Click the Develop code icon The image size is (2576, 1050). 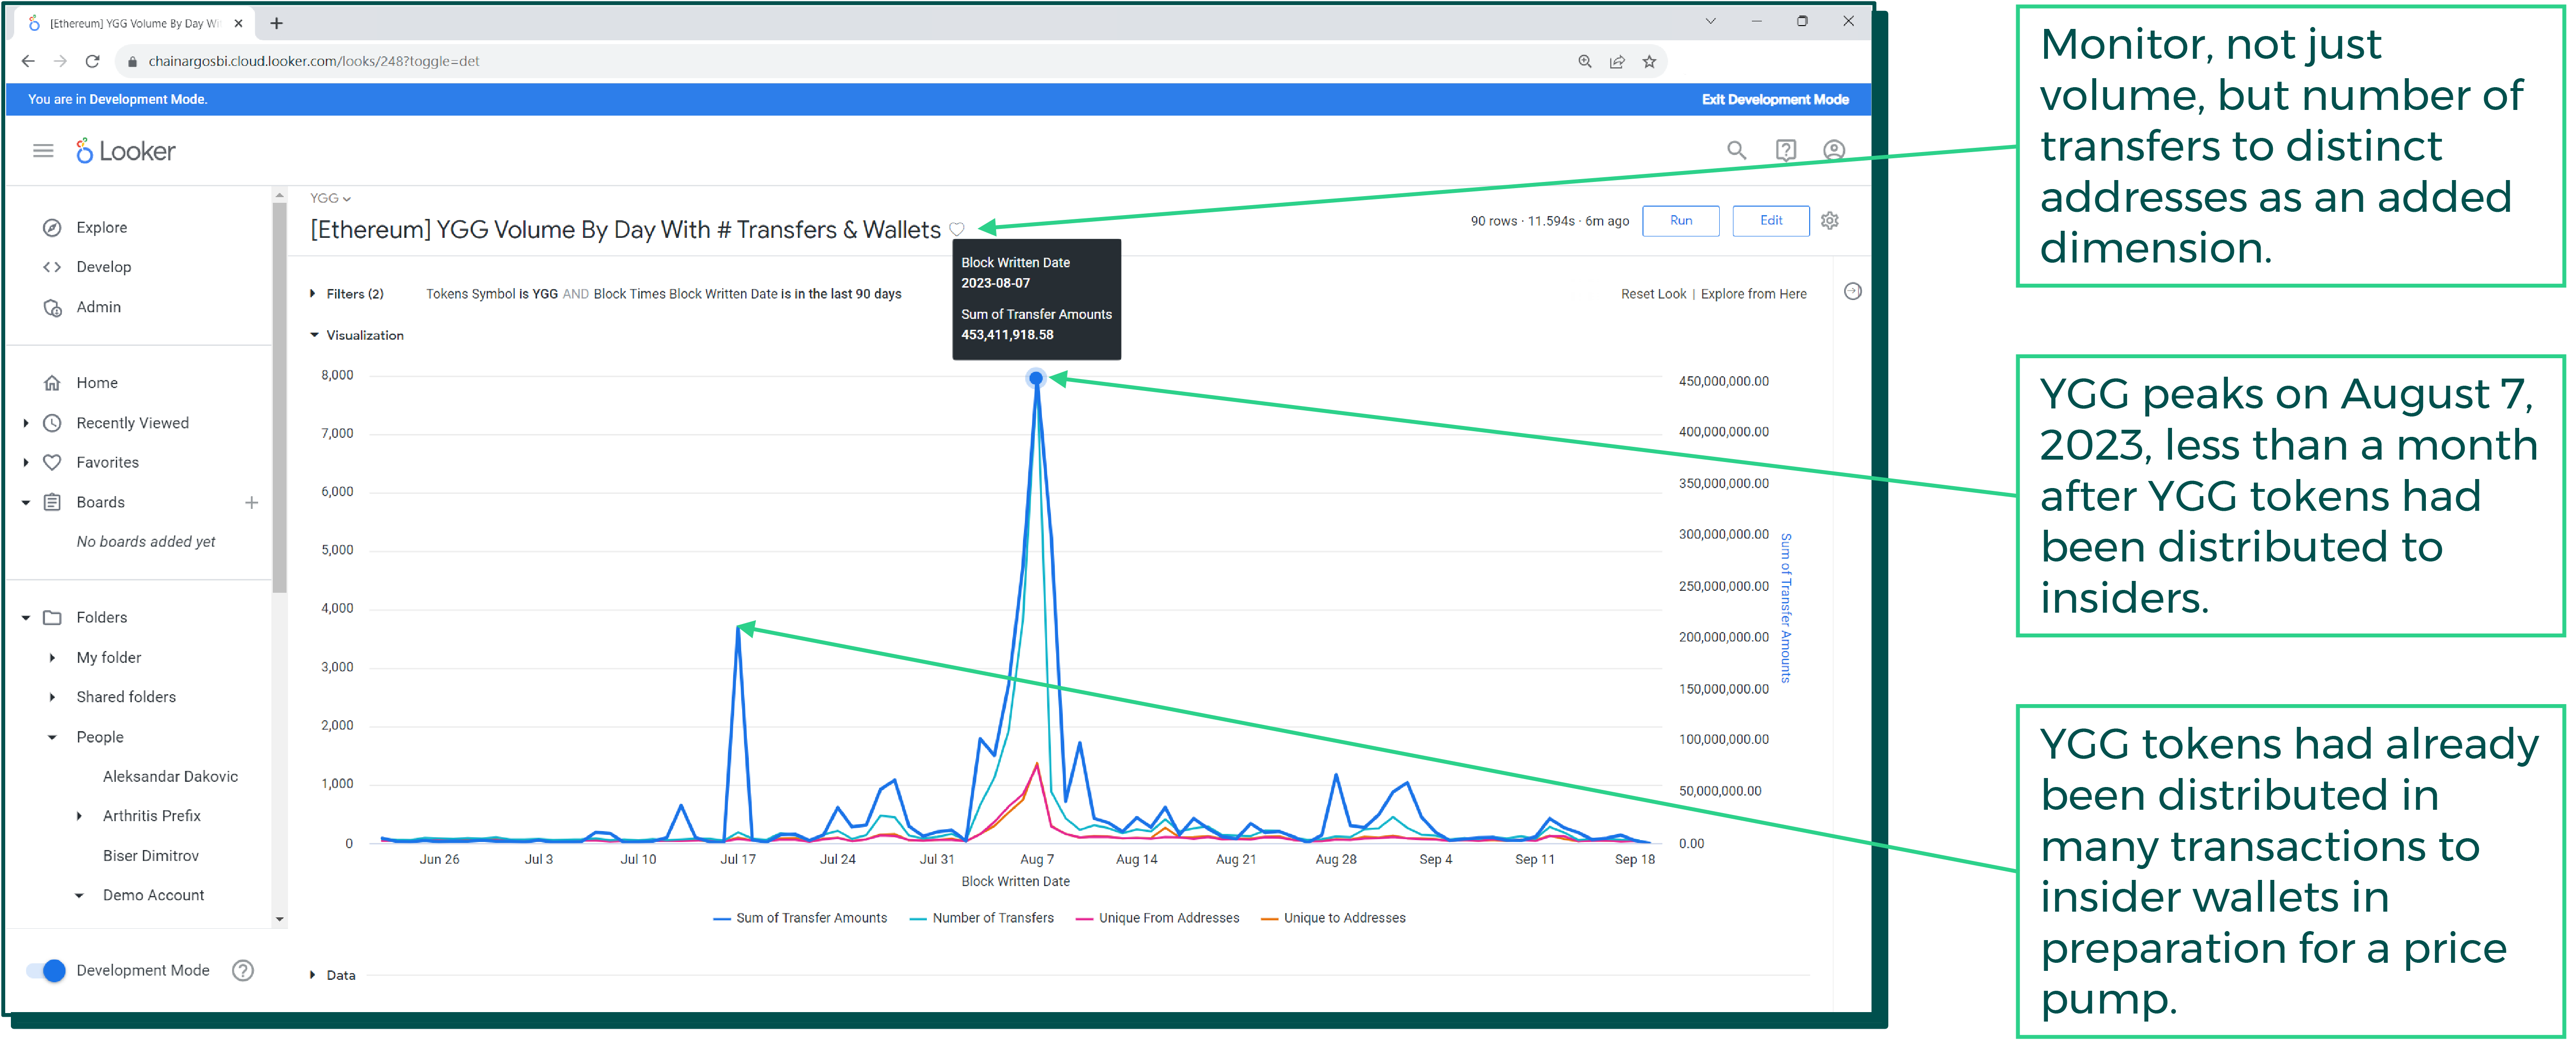[52, 267]
